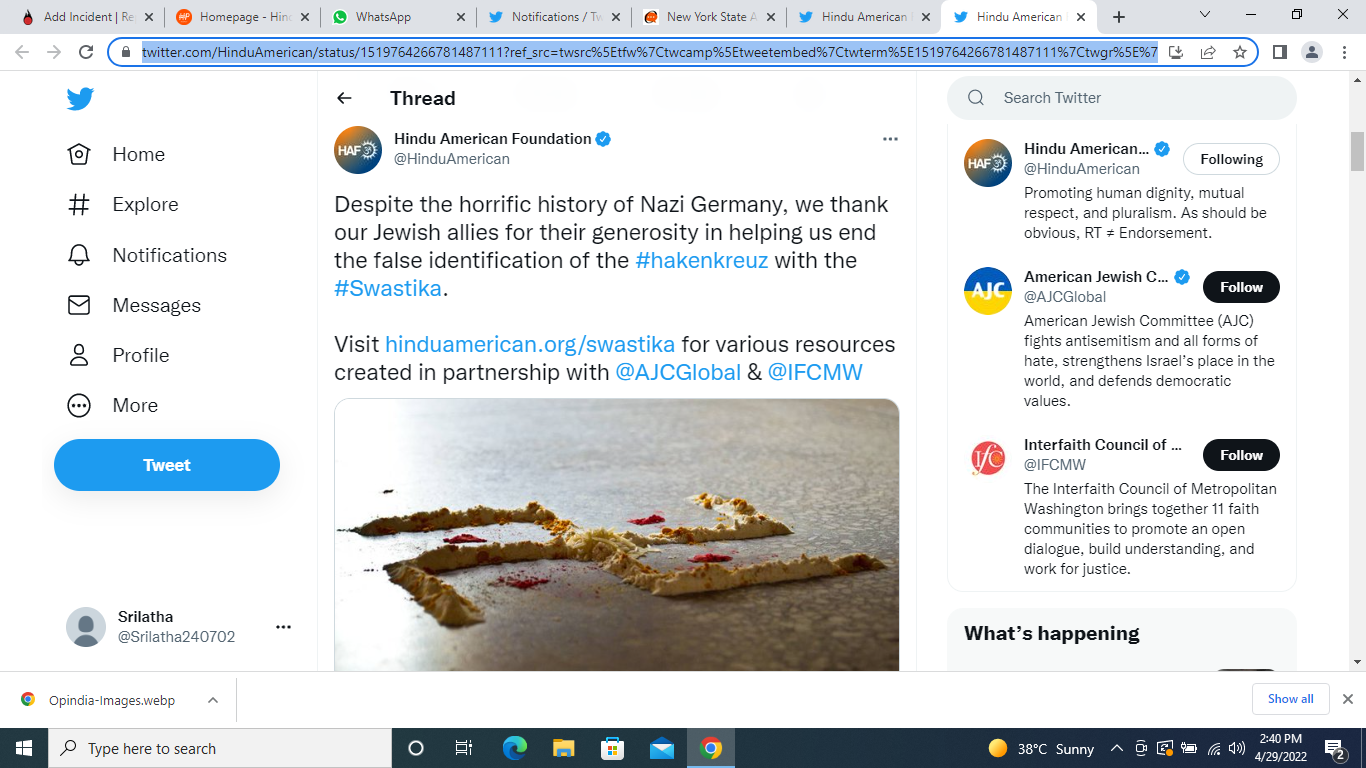
Task: Click the share page icon in address bar
Action: click(1208, 53)
